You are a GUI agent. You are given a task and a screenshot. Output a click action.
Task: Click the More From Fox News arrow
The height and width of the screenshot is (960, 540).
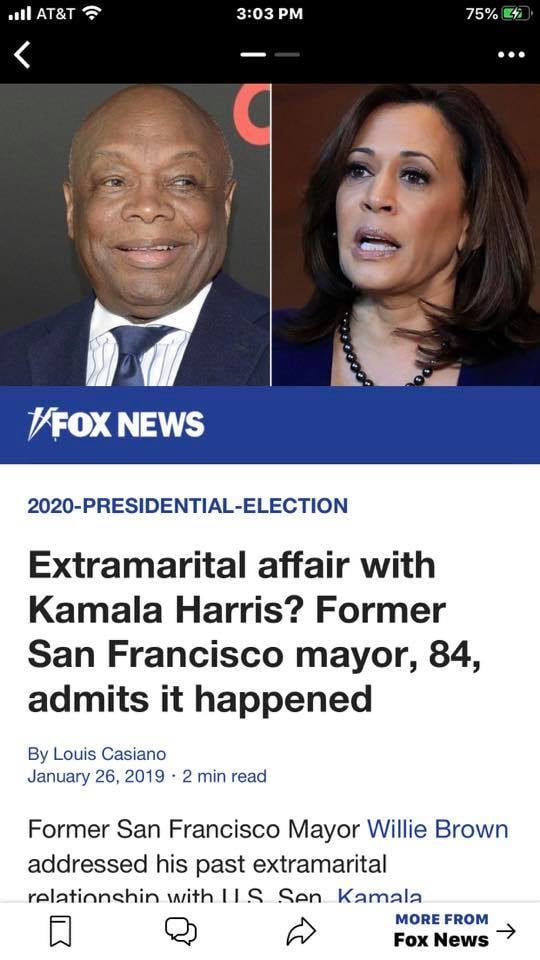click(x=506, y=931)
